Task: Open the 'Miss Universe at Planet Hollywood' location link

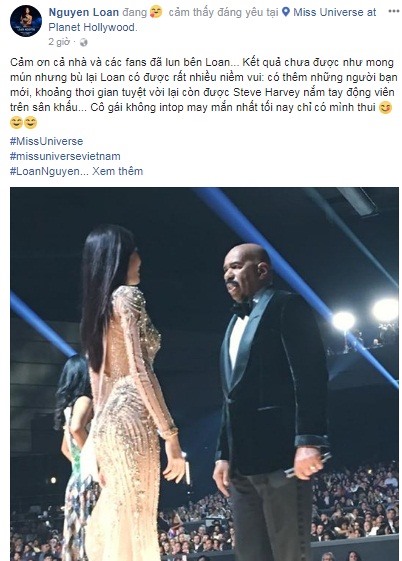Action: click(212, 20)
